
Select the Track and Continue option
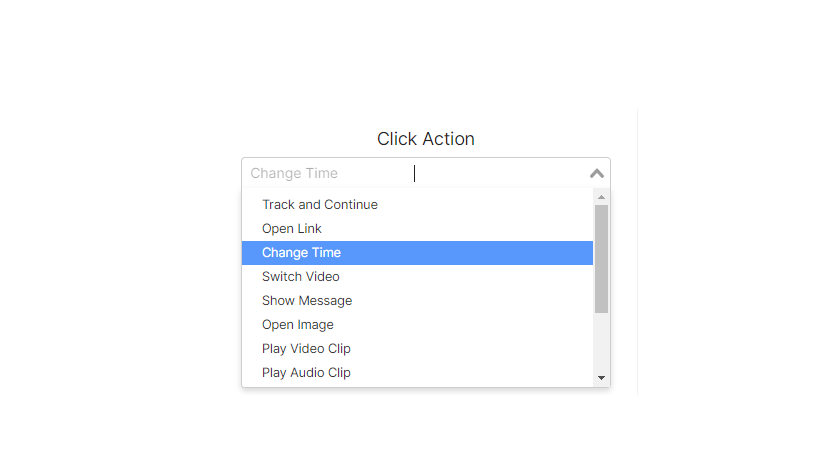coord(320,205)
